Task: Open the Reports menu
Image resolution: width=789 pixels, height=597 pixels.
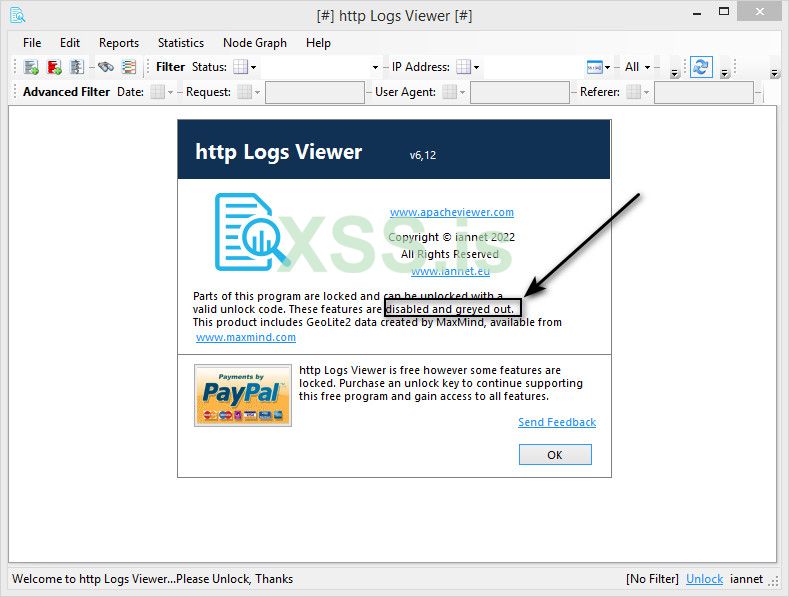Action: coord(119,43)
